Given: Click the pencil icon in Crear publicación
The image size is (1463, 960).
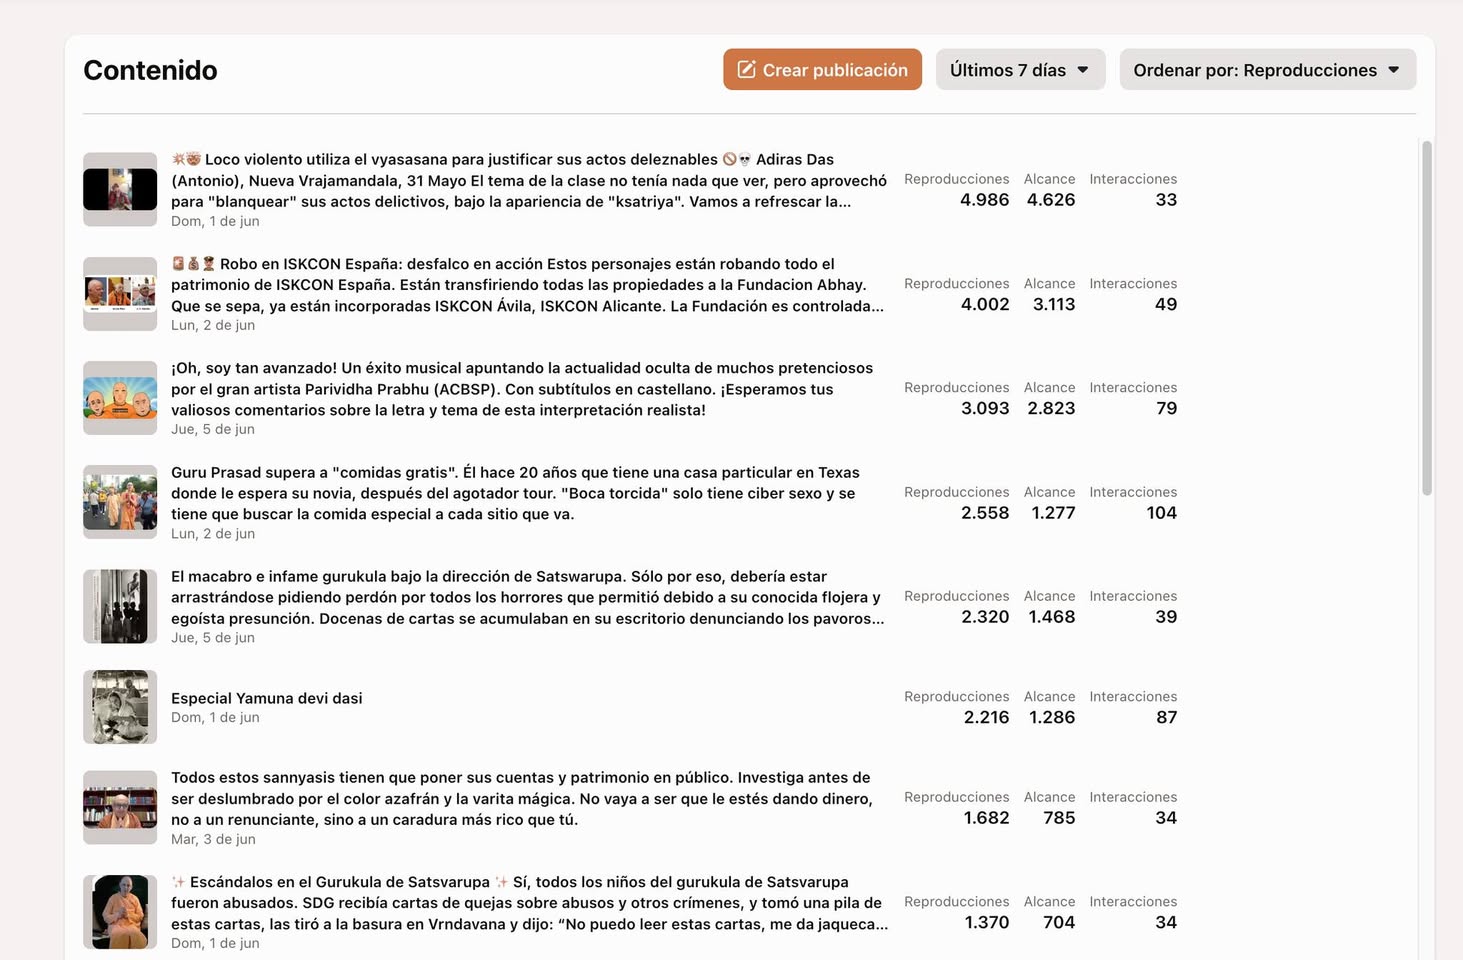Looking at the screenshot, I should click(746, 70).
